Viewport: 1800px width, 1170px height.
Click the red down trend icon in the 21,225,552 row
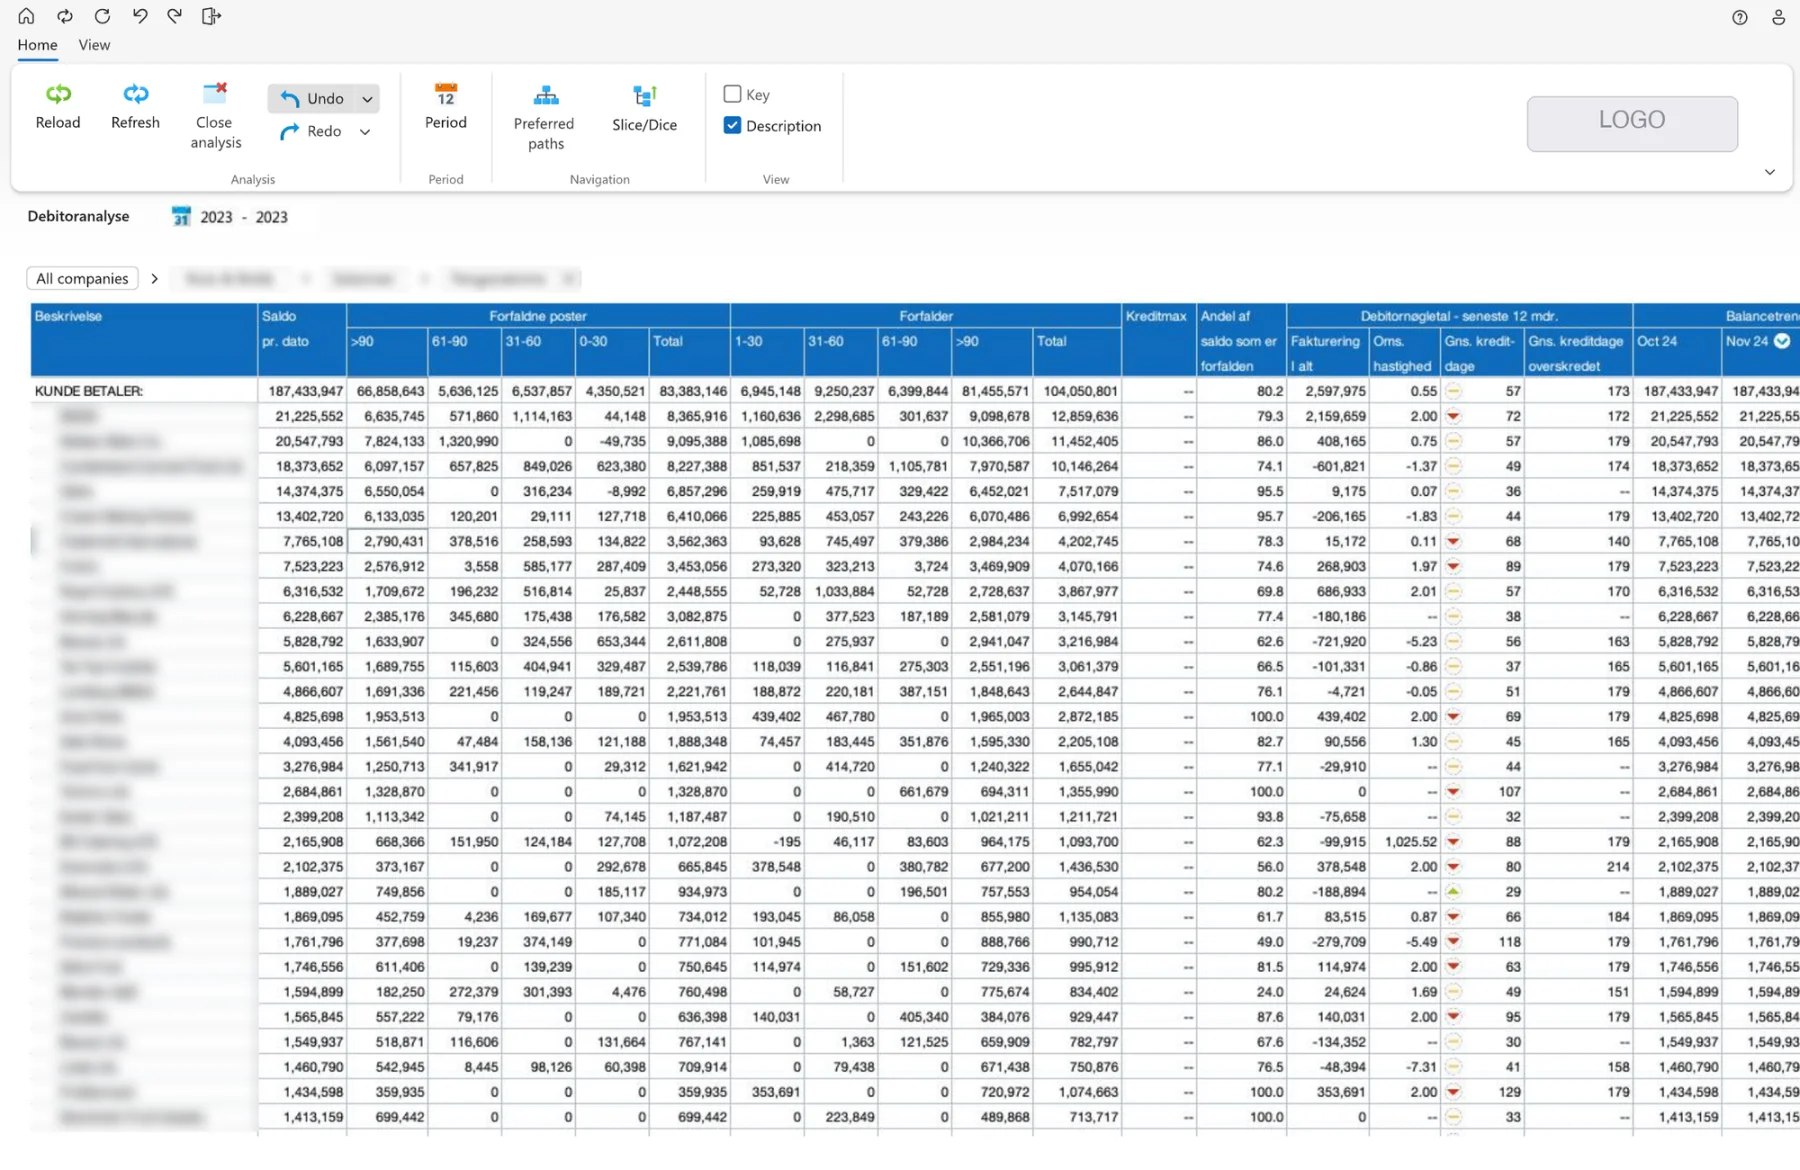(1454, 416)
